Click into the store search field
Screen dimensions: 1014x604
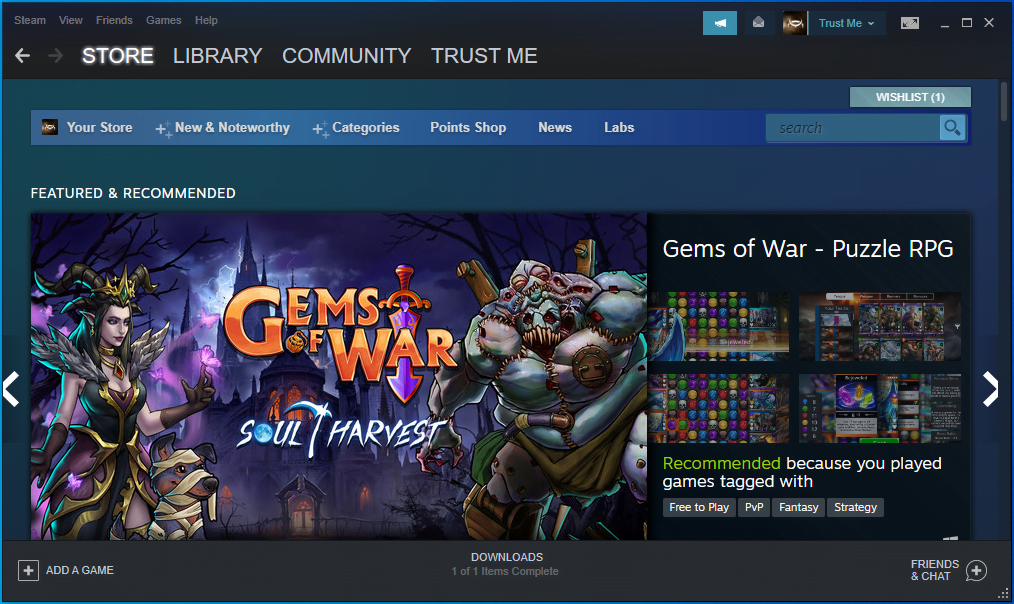pos(853,128)
